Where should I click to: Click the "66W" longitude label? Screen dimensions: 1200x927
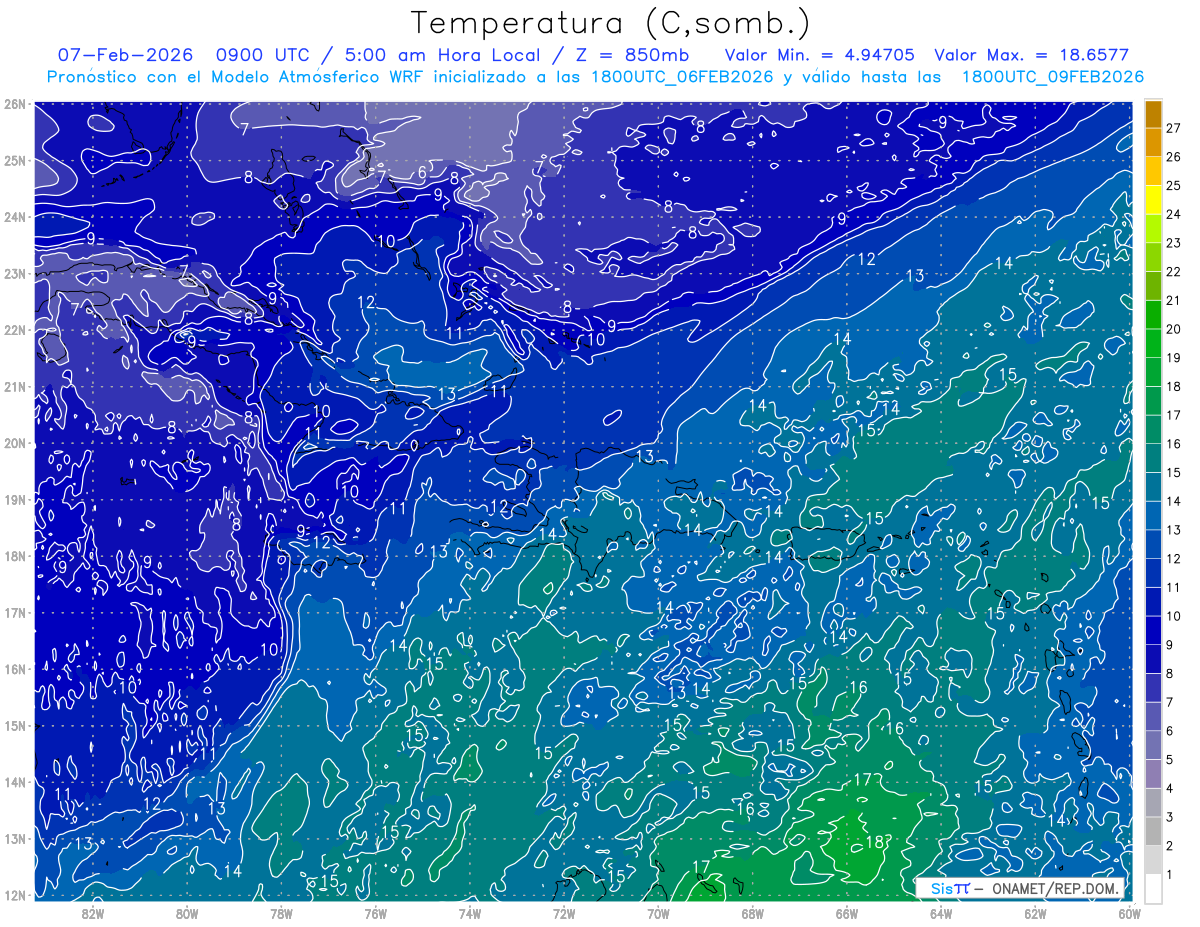click(x=846, y=913)
